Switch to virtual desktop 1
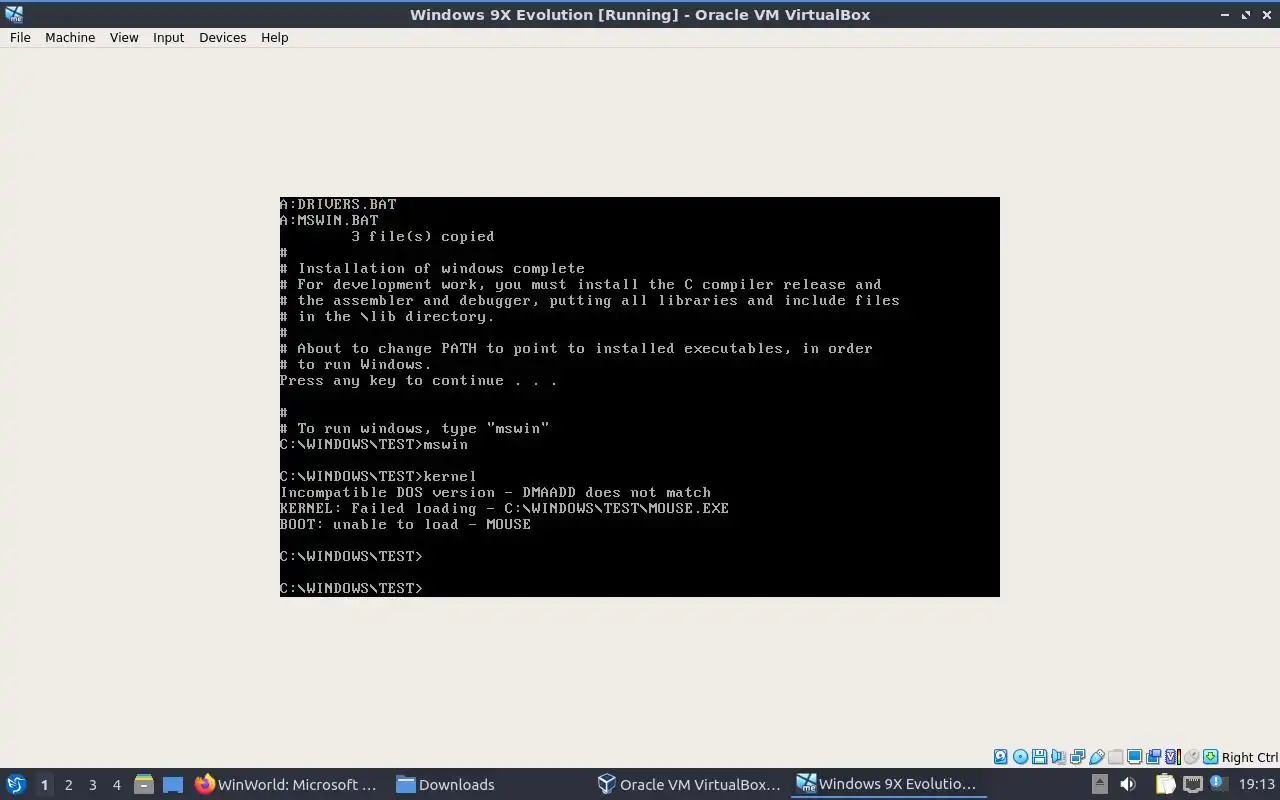Image resolution: width=1280 pixels, height=800 pixels. point(44,785)
